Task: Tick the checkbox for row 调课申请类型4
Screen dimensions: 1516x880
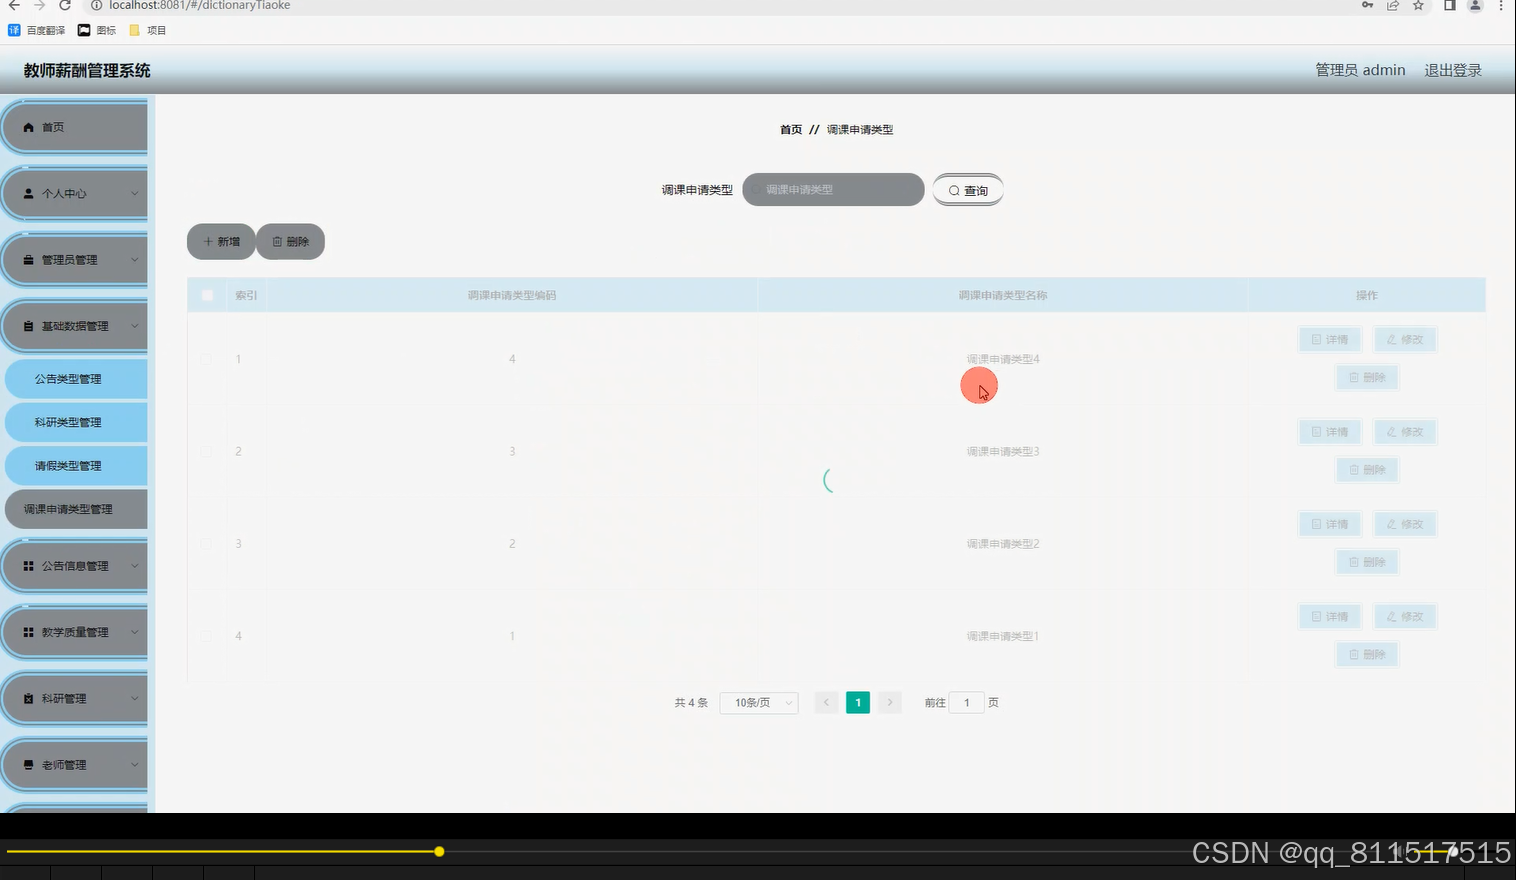Action: pyautogui.click(x=206, y=359)
